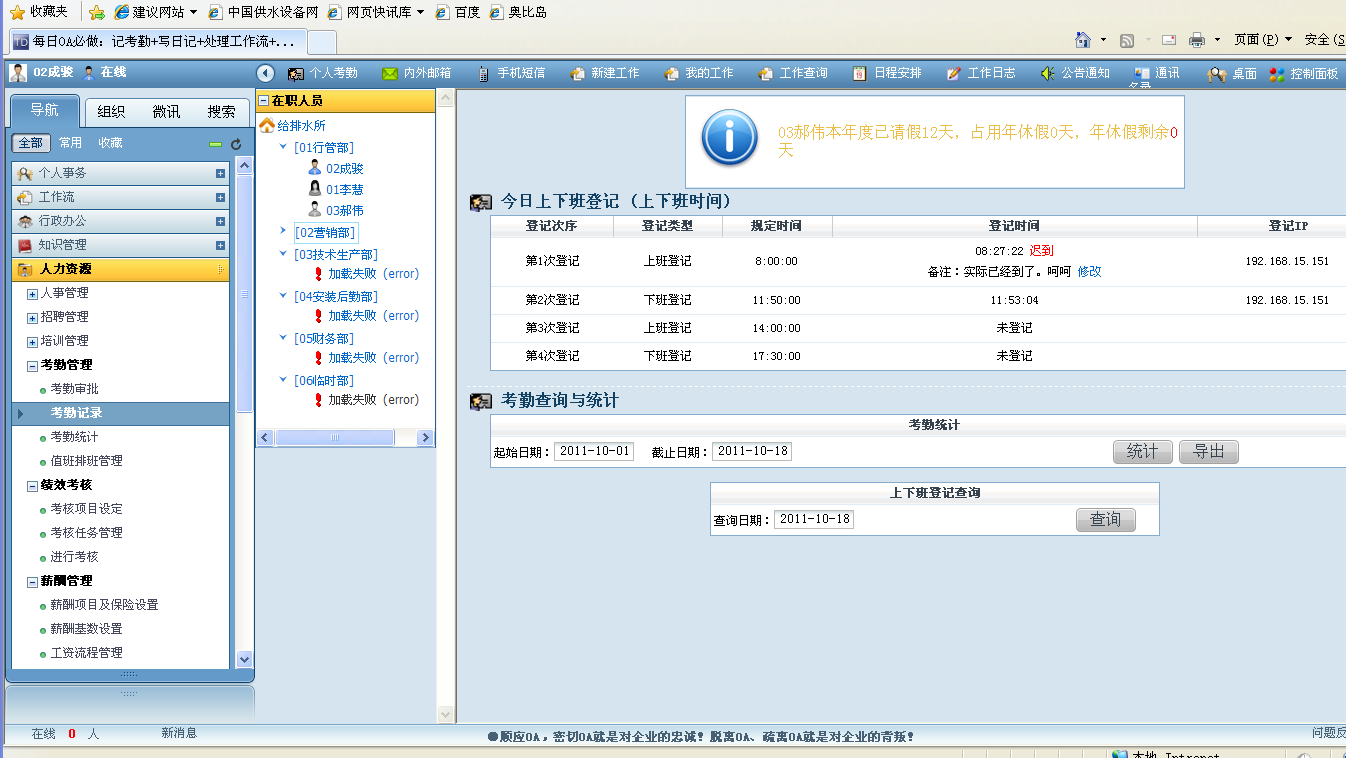Screen dimensions: 1346x758
Task: Go to 桌面 desktop in the toolbar
Action: (x=1233, y=73)
